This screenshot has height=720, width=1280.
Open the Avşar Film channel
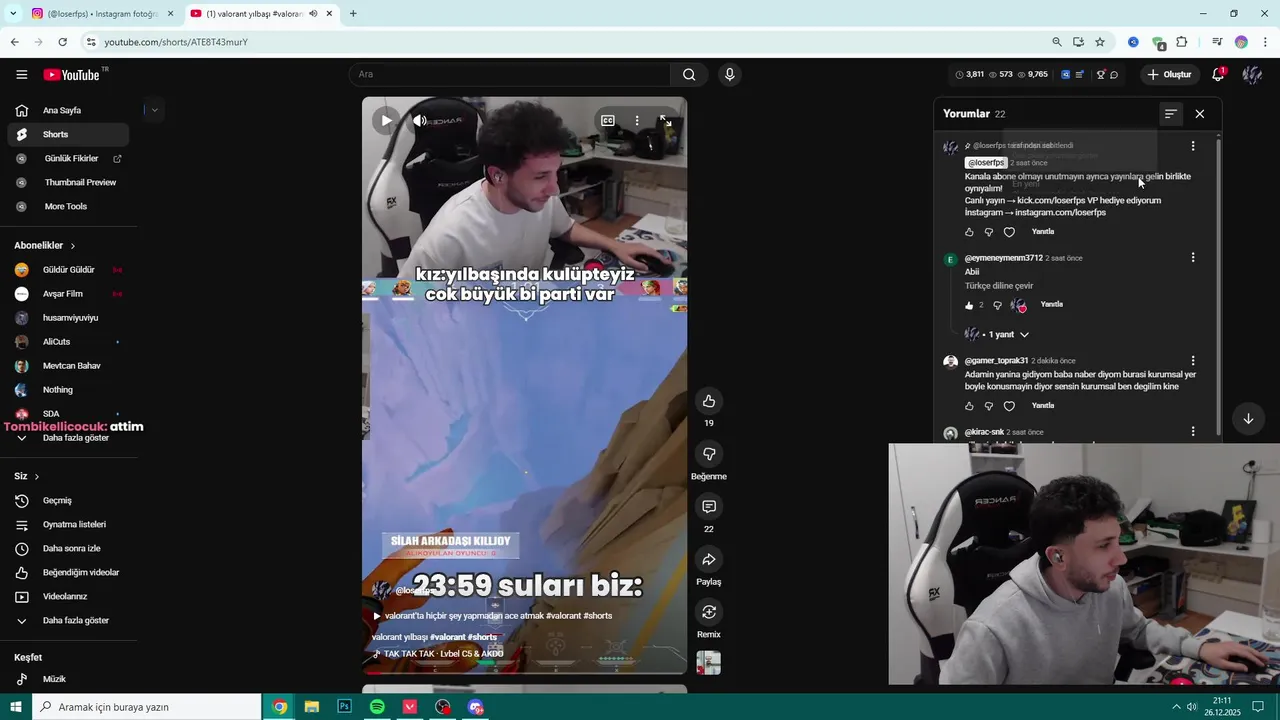68,294
